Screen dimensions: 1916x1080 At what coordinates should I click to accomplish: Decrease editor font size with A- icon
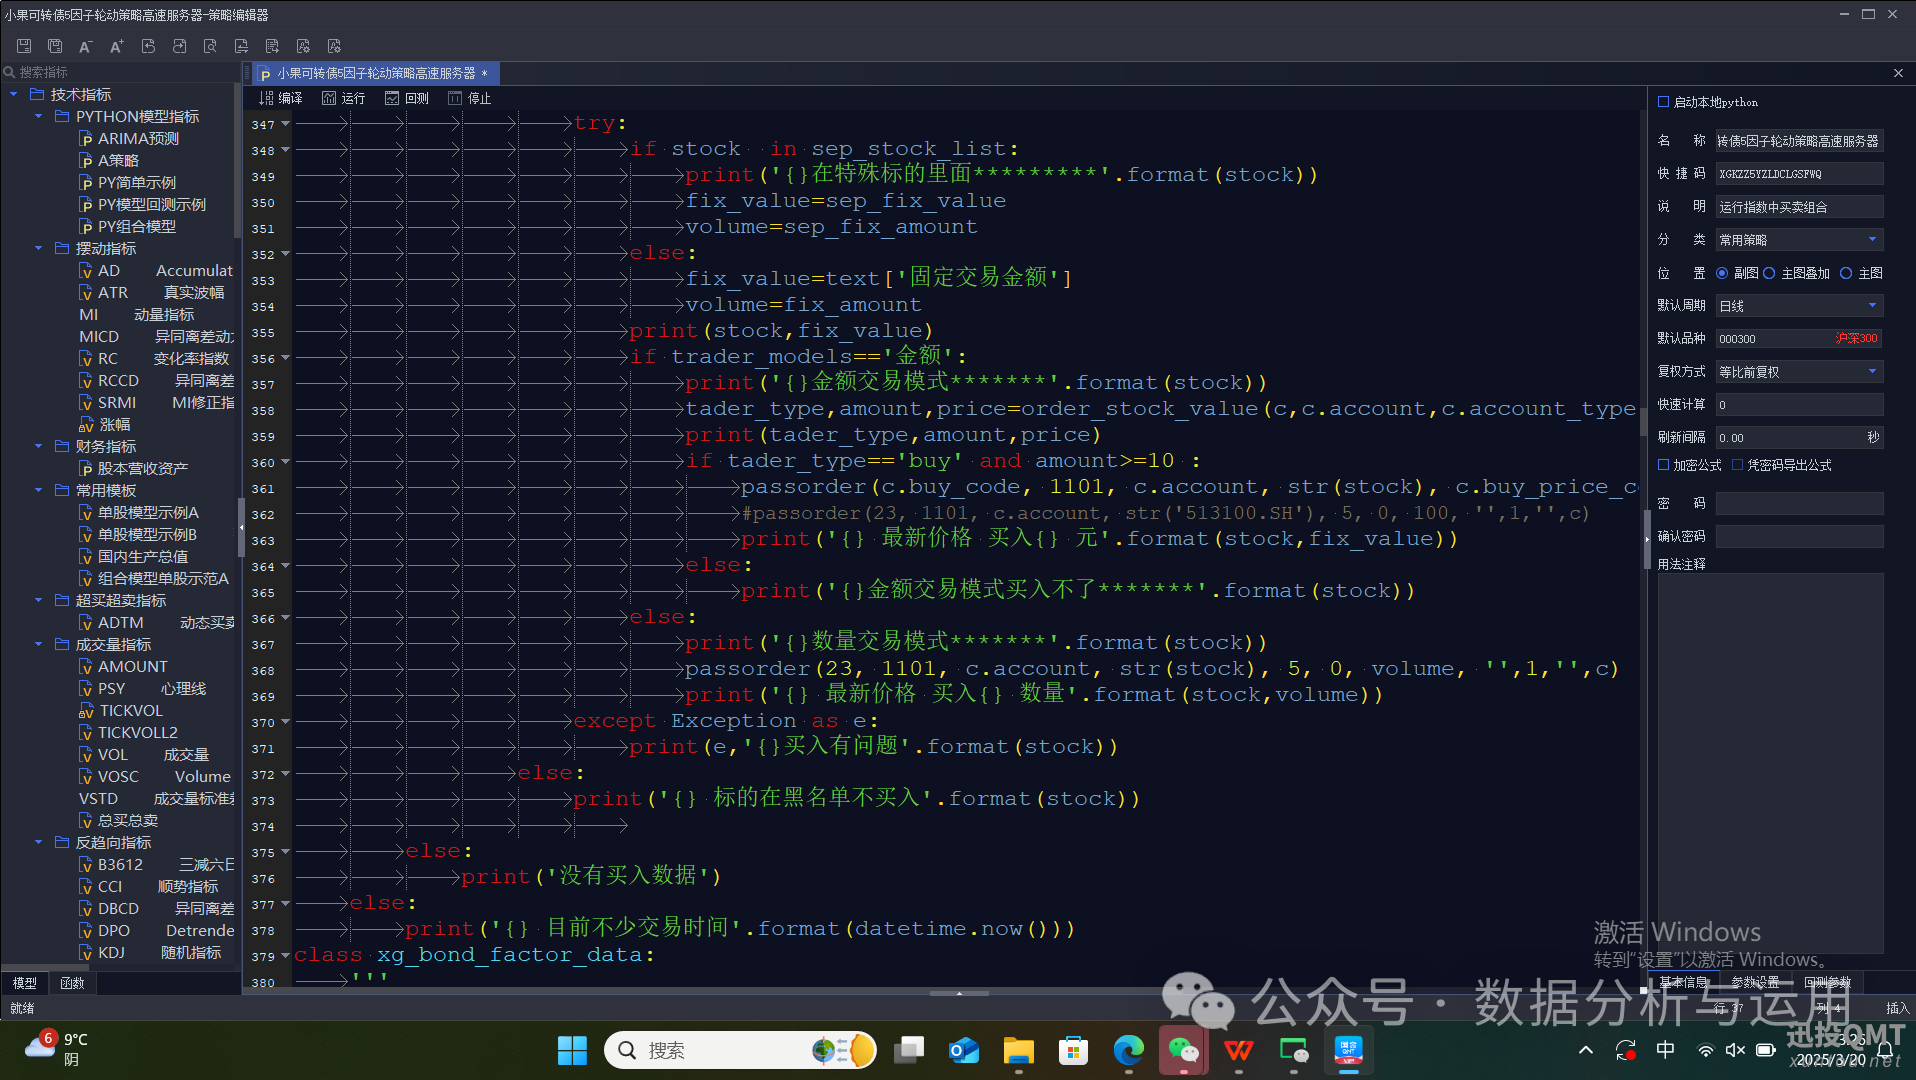[x=86, y=46]
